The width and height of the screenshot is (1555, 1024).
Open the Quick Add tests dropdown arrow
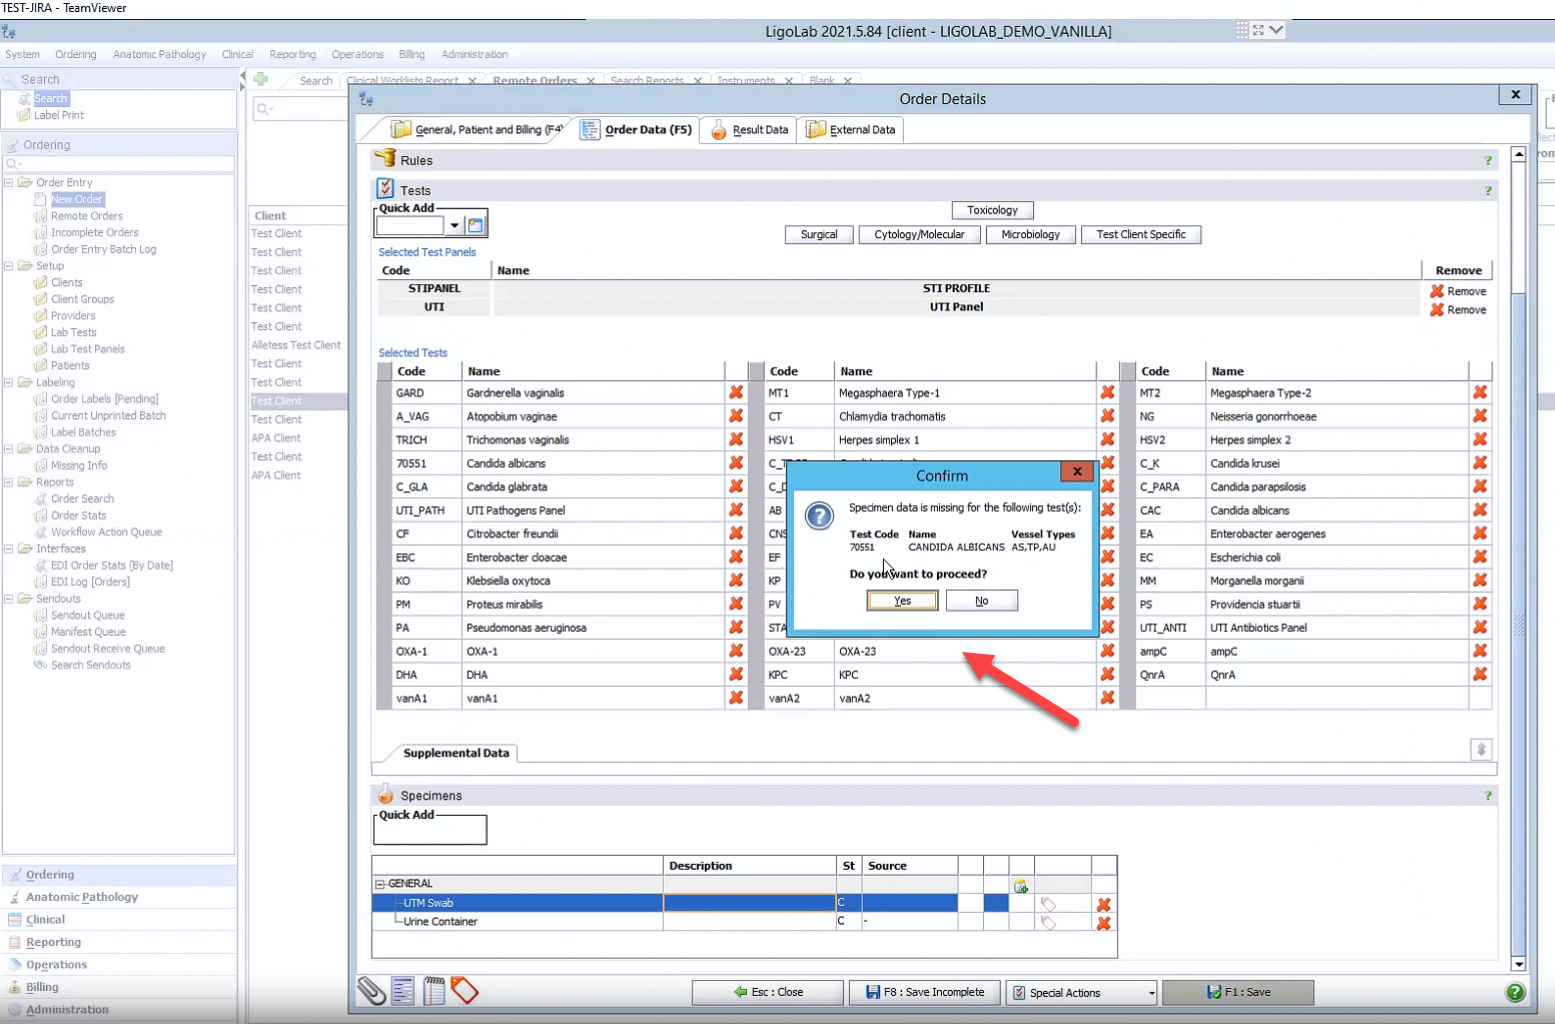454,226
